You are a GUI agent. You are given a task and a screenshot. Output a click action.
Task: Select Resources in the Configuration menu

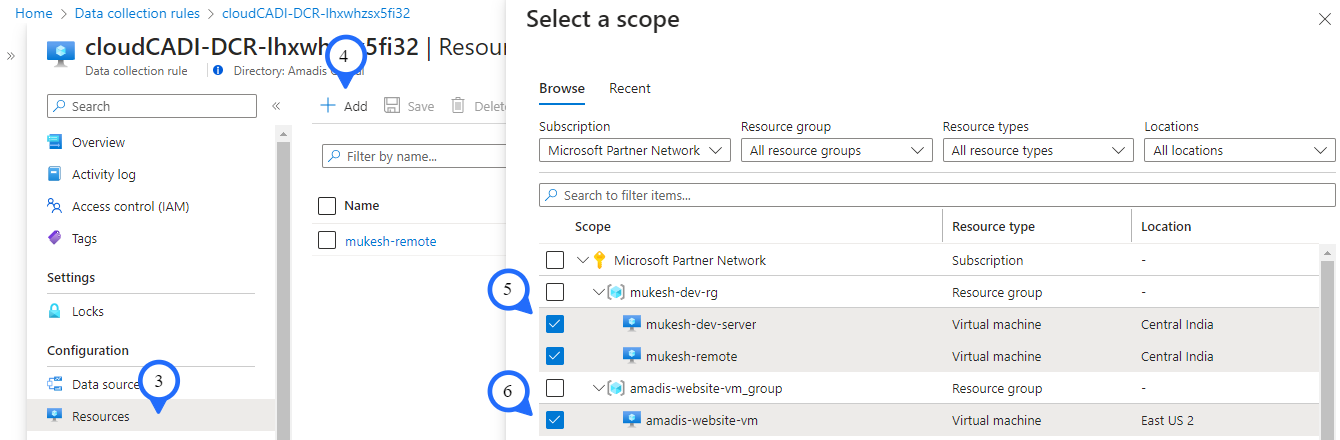coord(100,416)
